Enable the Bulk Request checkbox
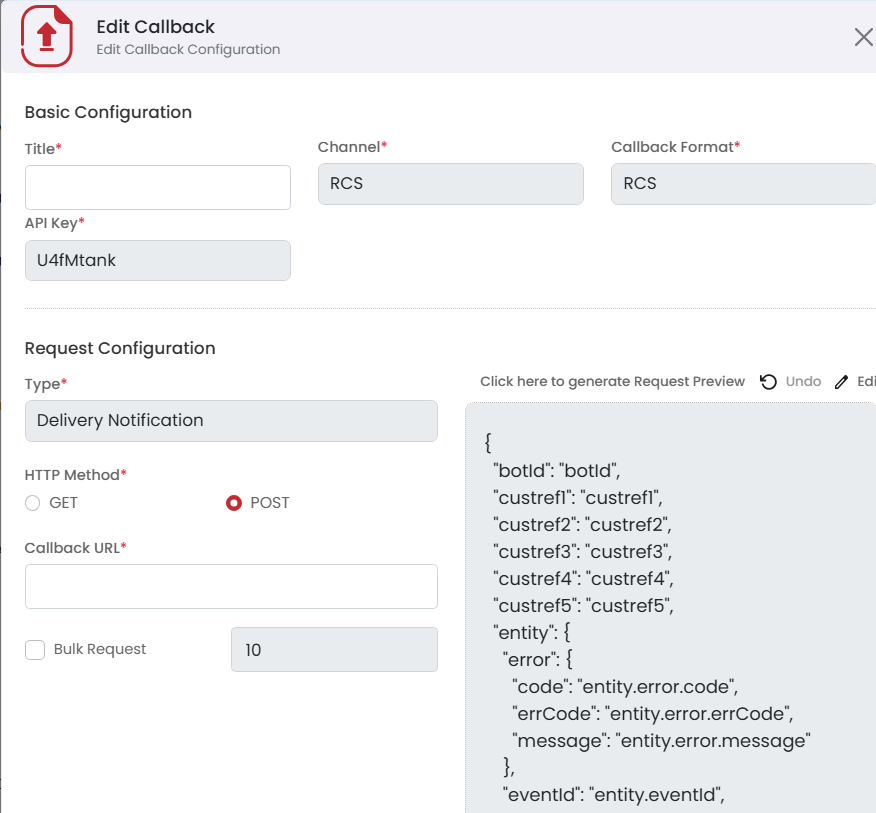 pyautogui.click(x=35, y=650)
